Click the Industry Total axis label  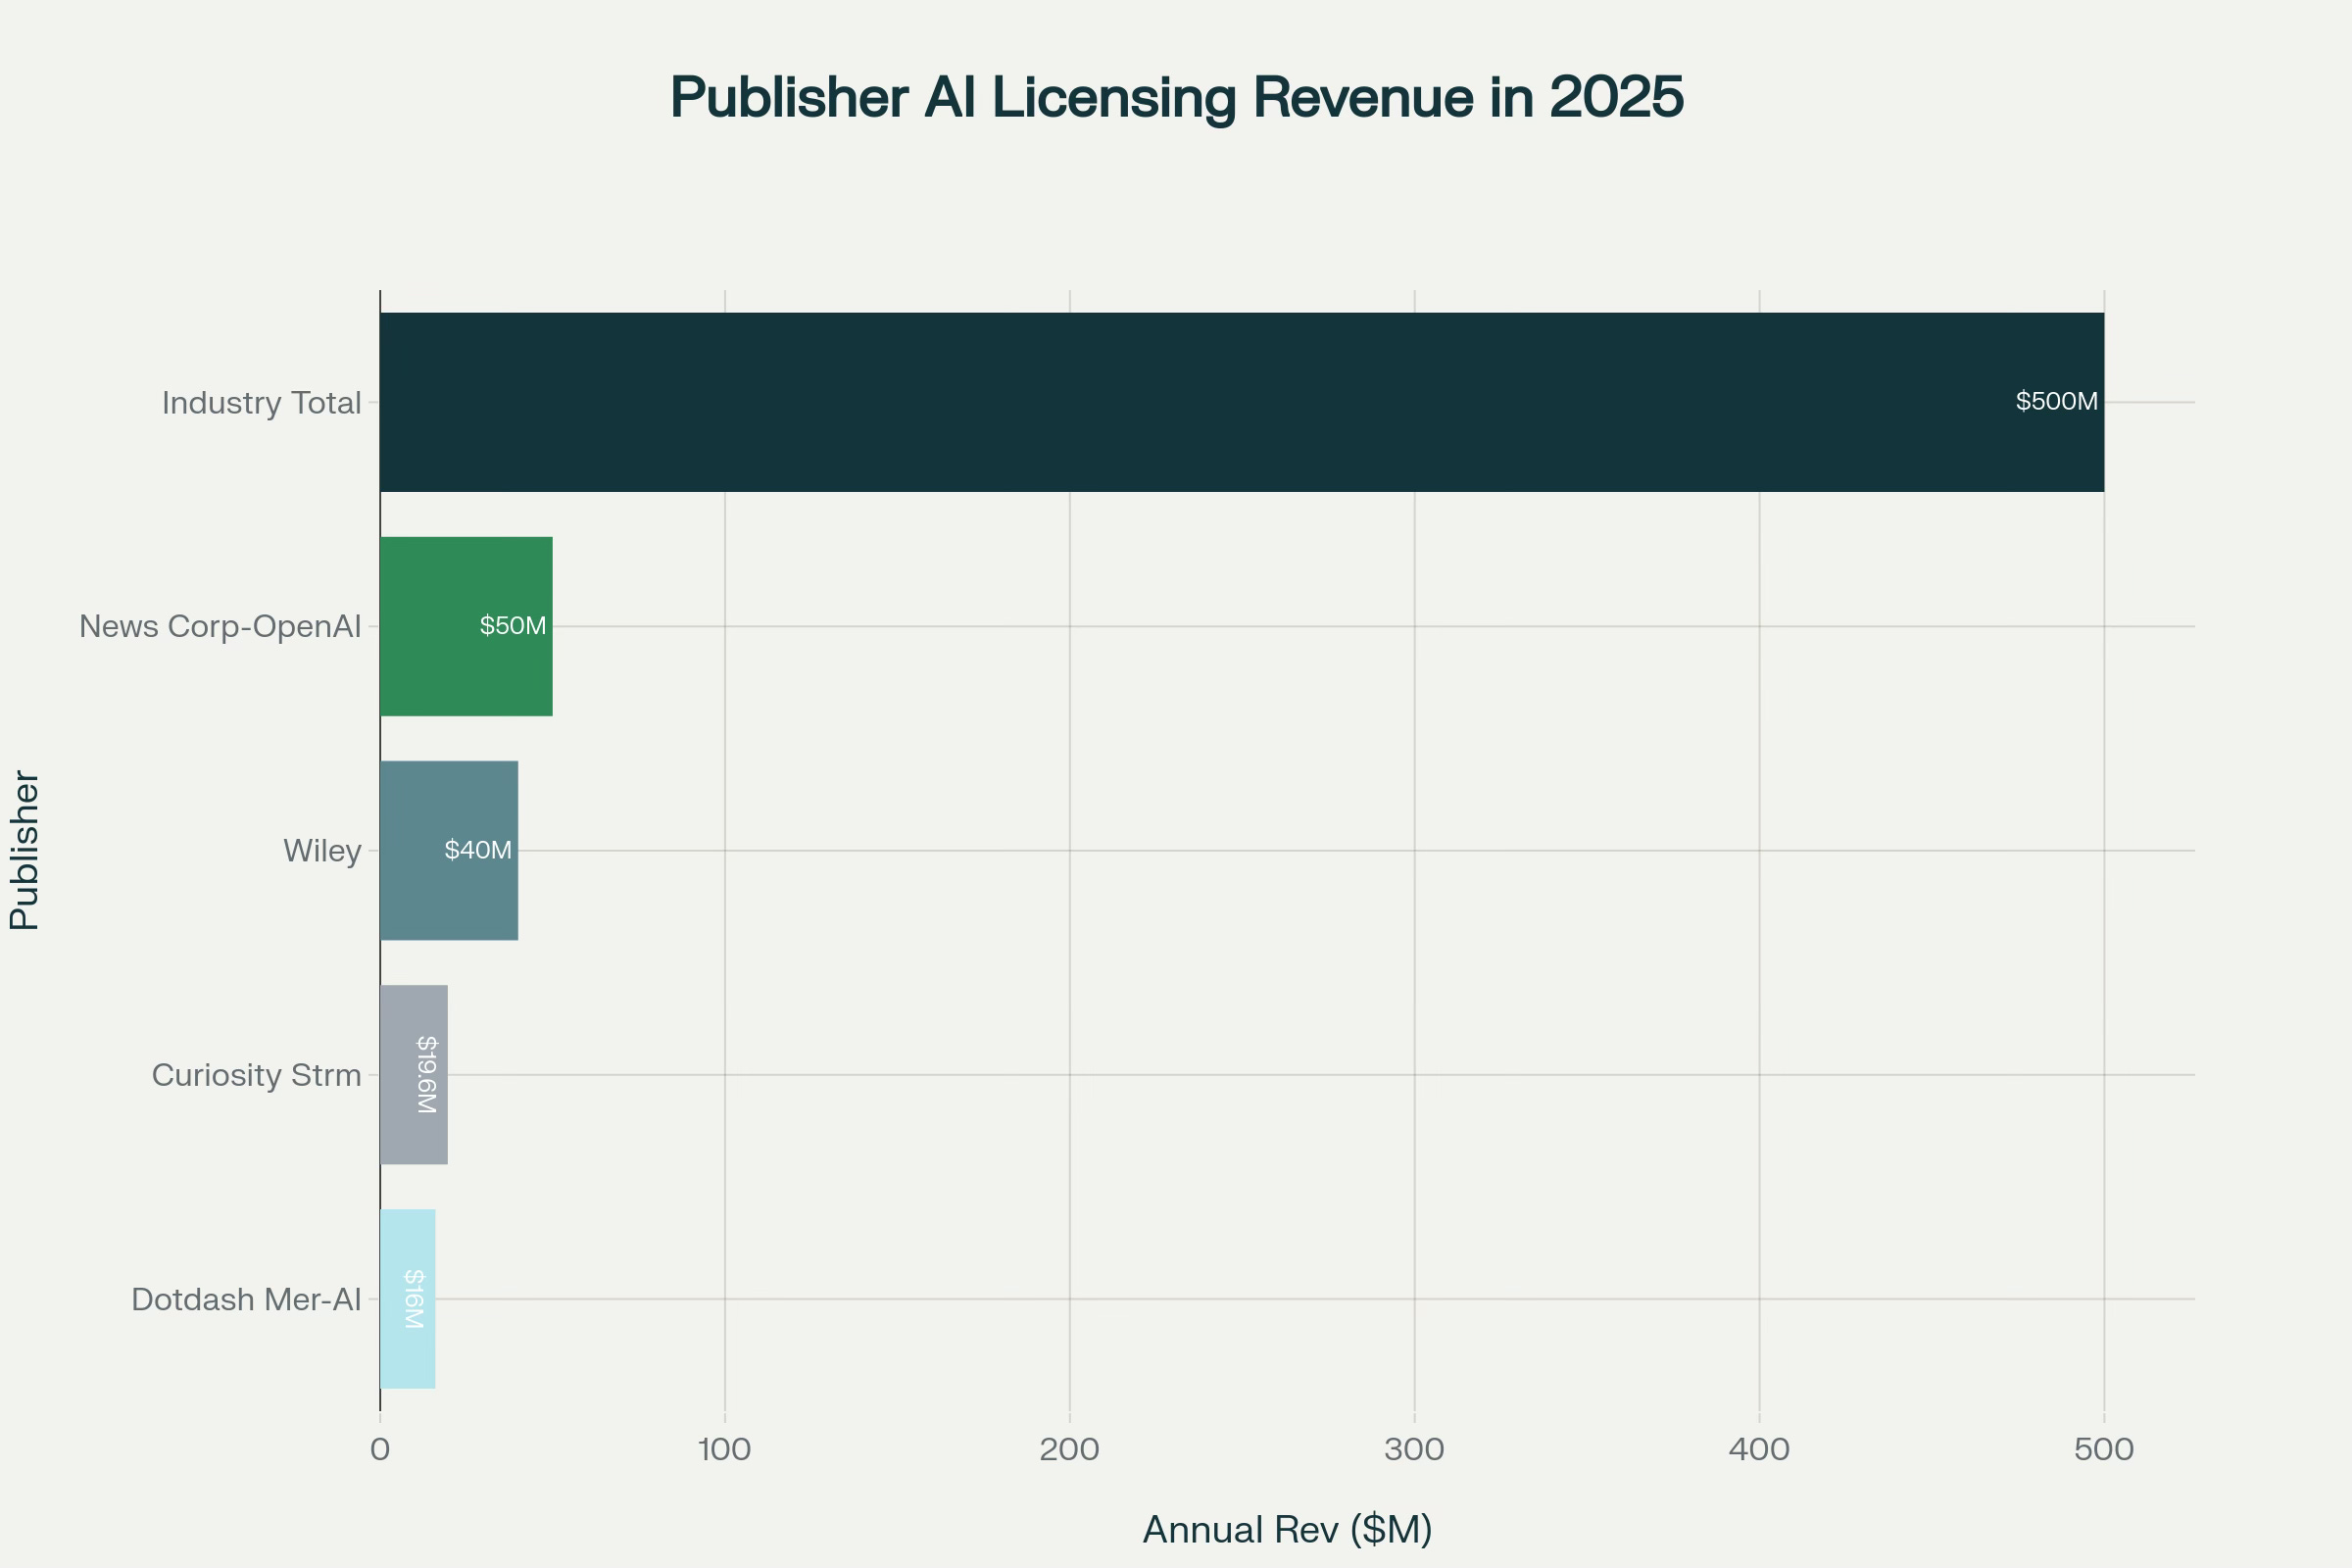coord(261,403)
